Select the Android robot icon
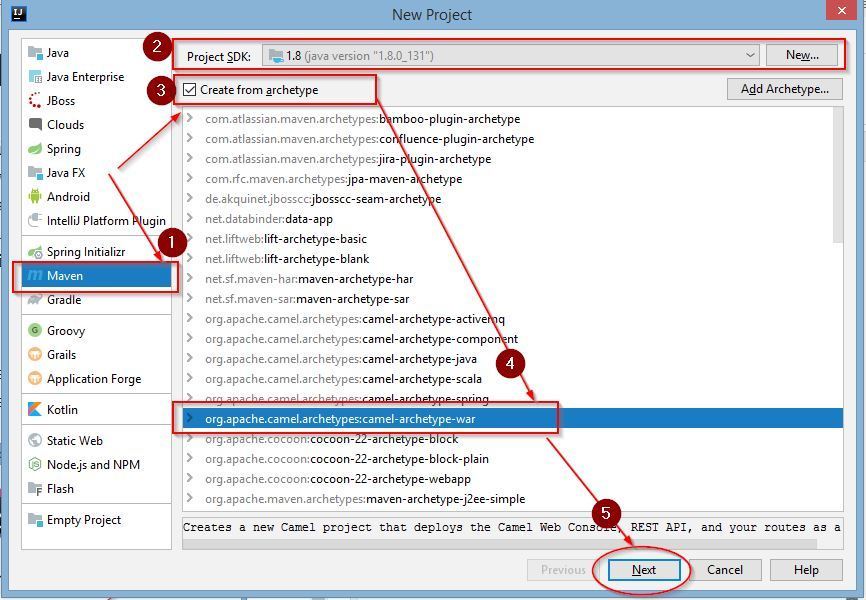This screenshot has width=866, height=600. [35, 196]
